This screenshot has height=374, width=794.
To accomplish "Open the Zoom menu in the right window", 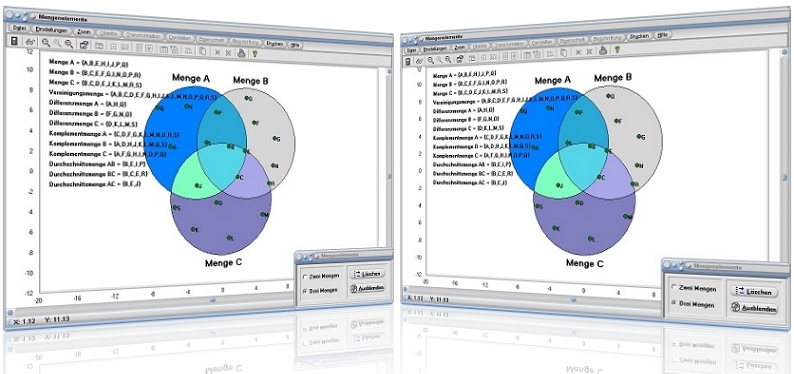I will point(460,47).
